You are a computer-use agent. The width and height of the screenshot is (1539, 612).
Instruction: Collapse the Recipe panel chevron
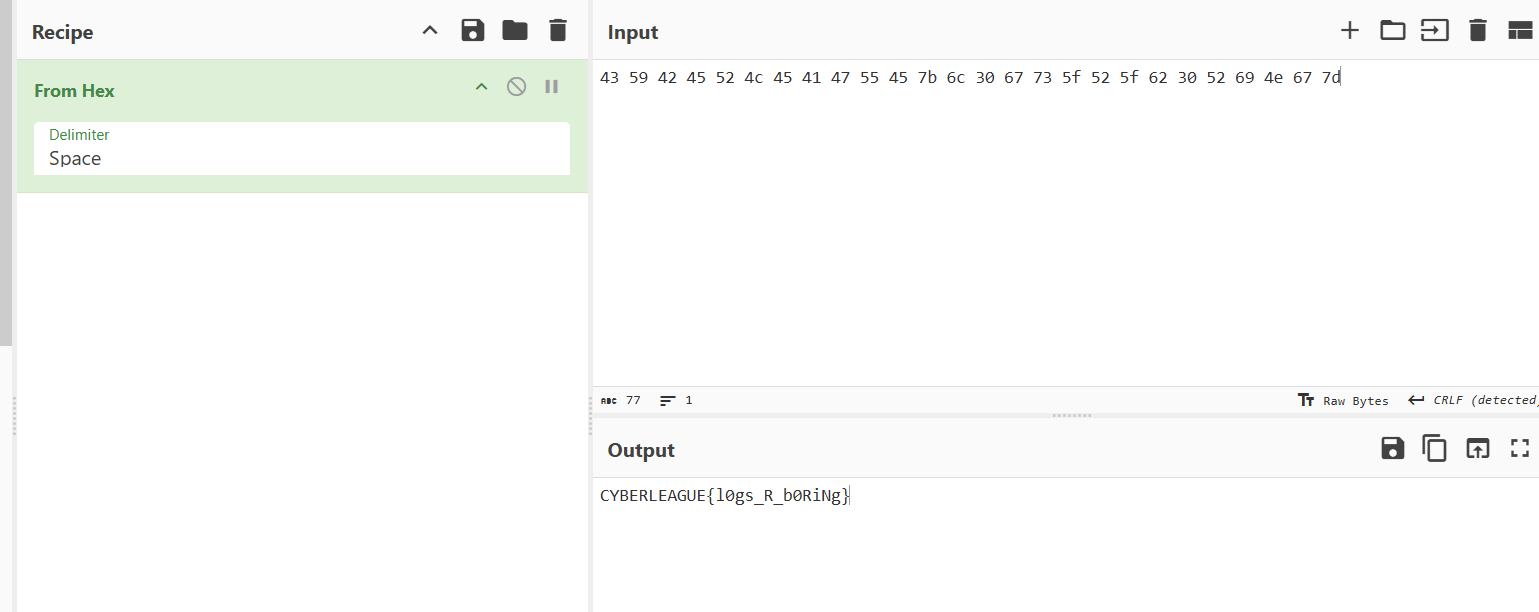point(430,31)
